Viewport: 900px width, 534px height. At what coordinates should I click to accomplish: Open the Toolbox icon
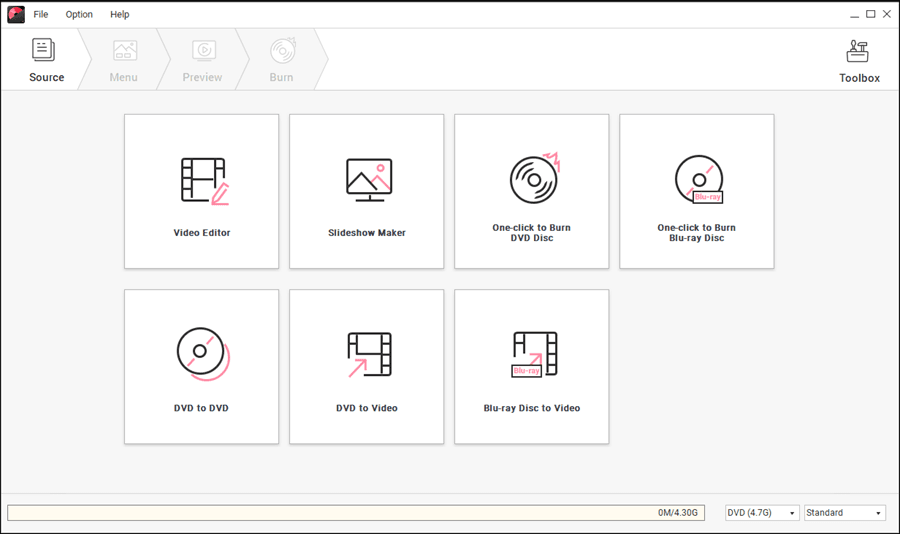tap(858, 51)
